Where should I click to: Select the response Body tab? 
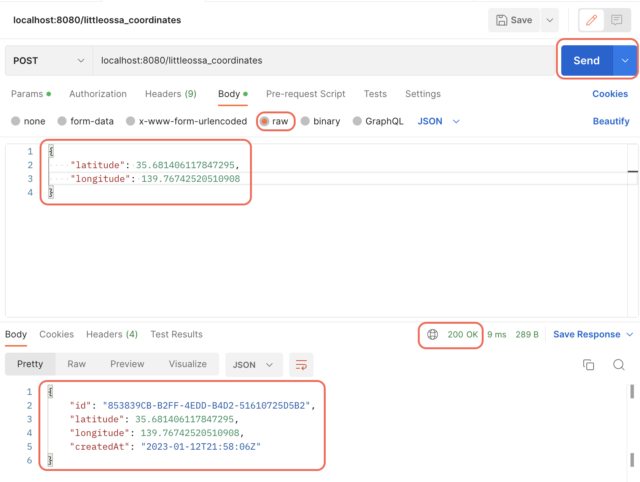coord(16,334)
